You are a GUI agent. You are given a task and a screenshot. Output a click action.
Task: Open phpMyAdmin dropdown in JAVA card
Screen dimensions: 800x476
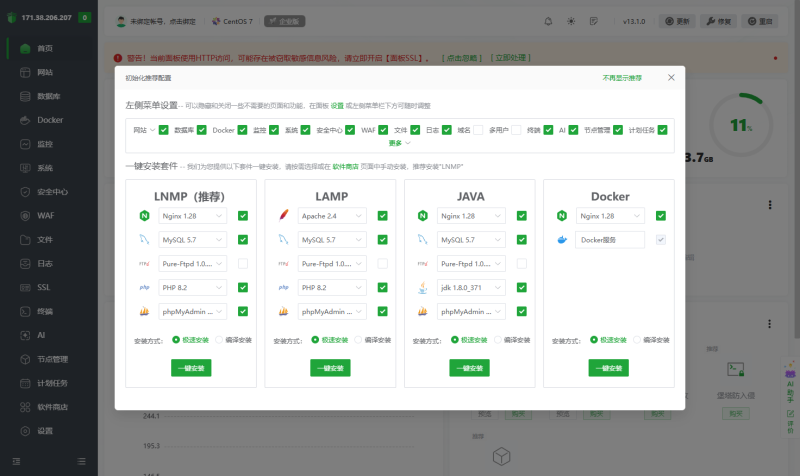tap(471, 311)
